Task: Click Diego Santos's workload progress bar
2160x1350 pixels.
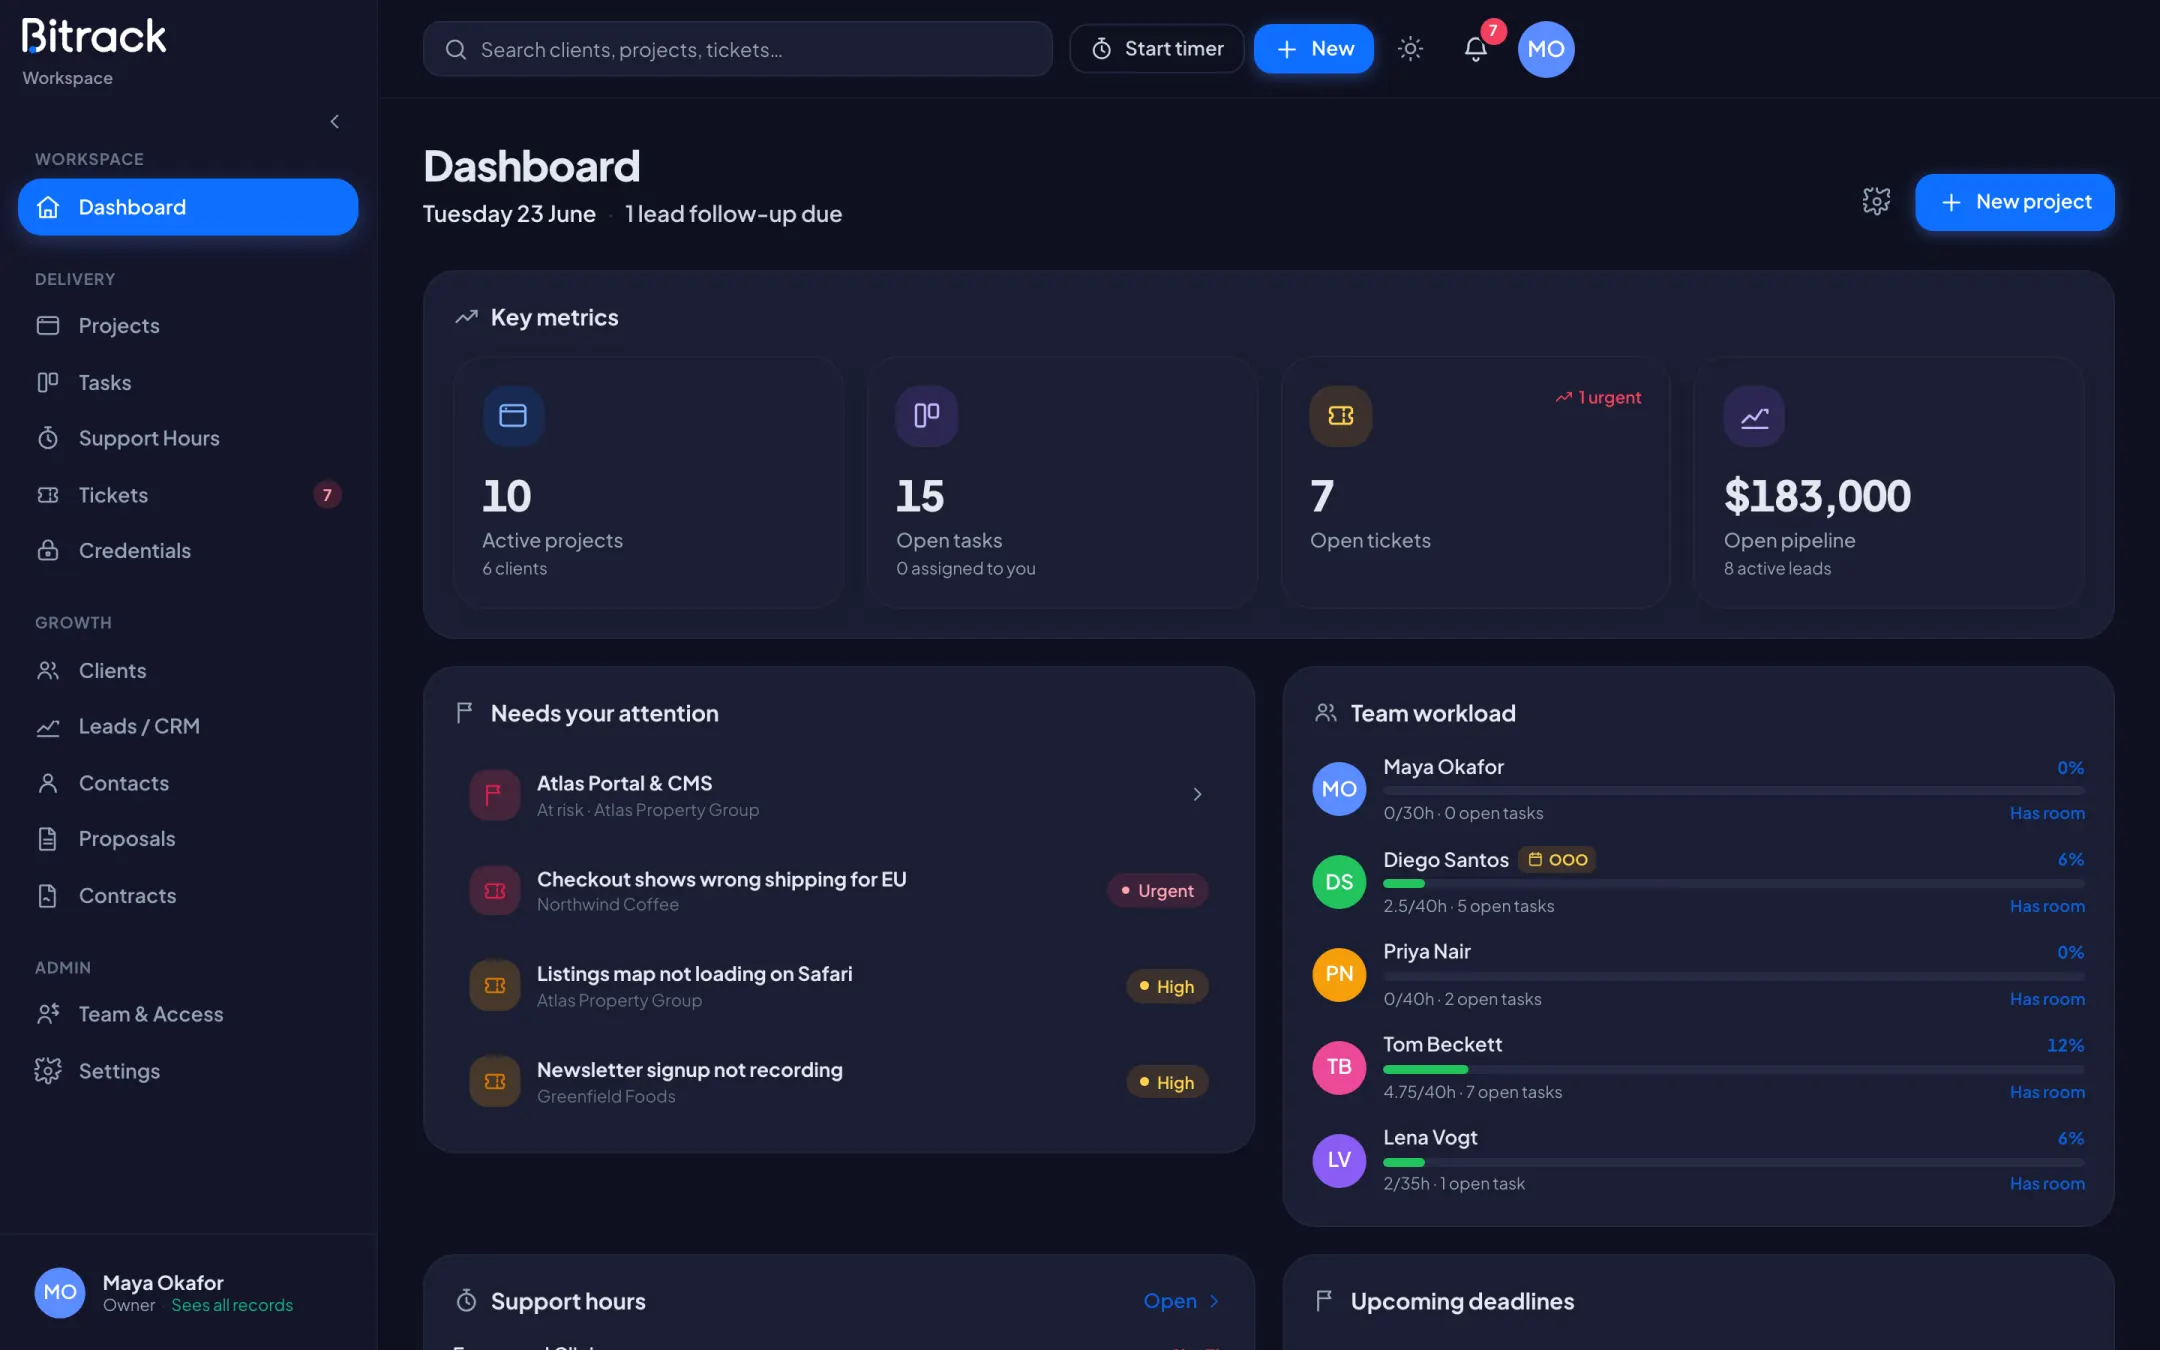Action: click(1733, 884)
